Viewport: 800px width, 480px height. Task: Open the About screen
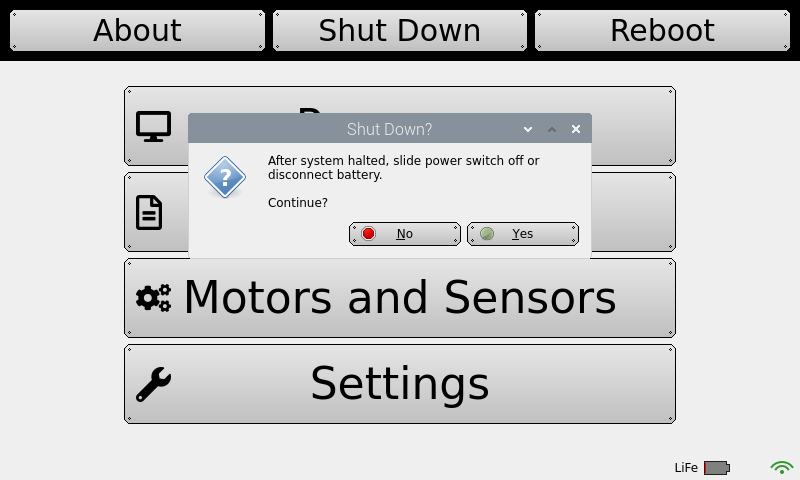click(137, 31)
